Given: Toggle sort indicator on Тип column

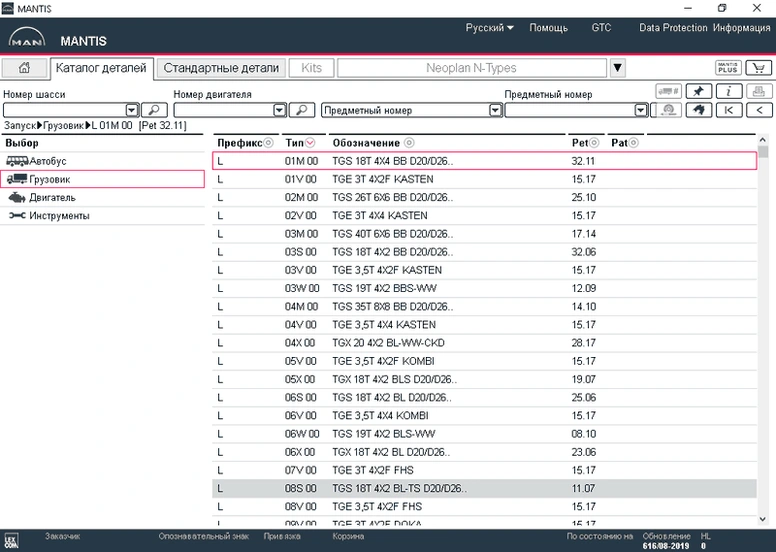Looking at the screenshot, I should pyautogui.click(x=310, y=143).
